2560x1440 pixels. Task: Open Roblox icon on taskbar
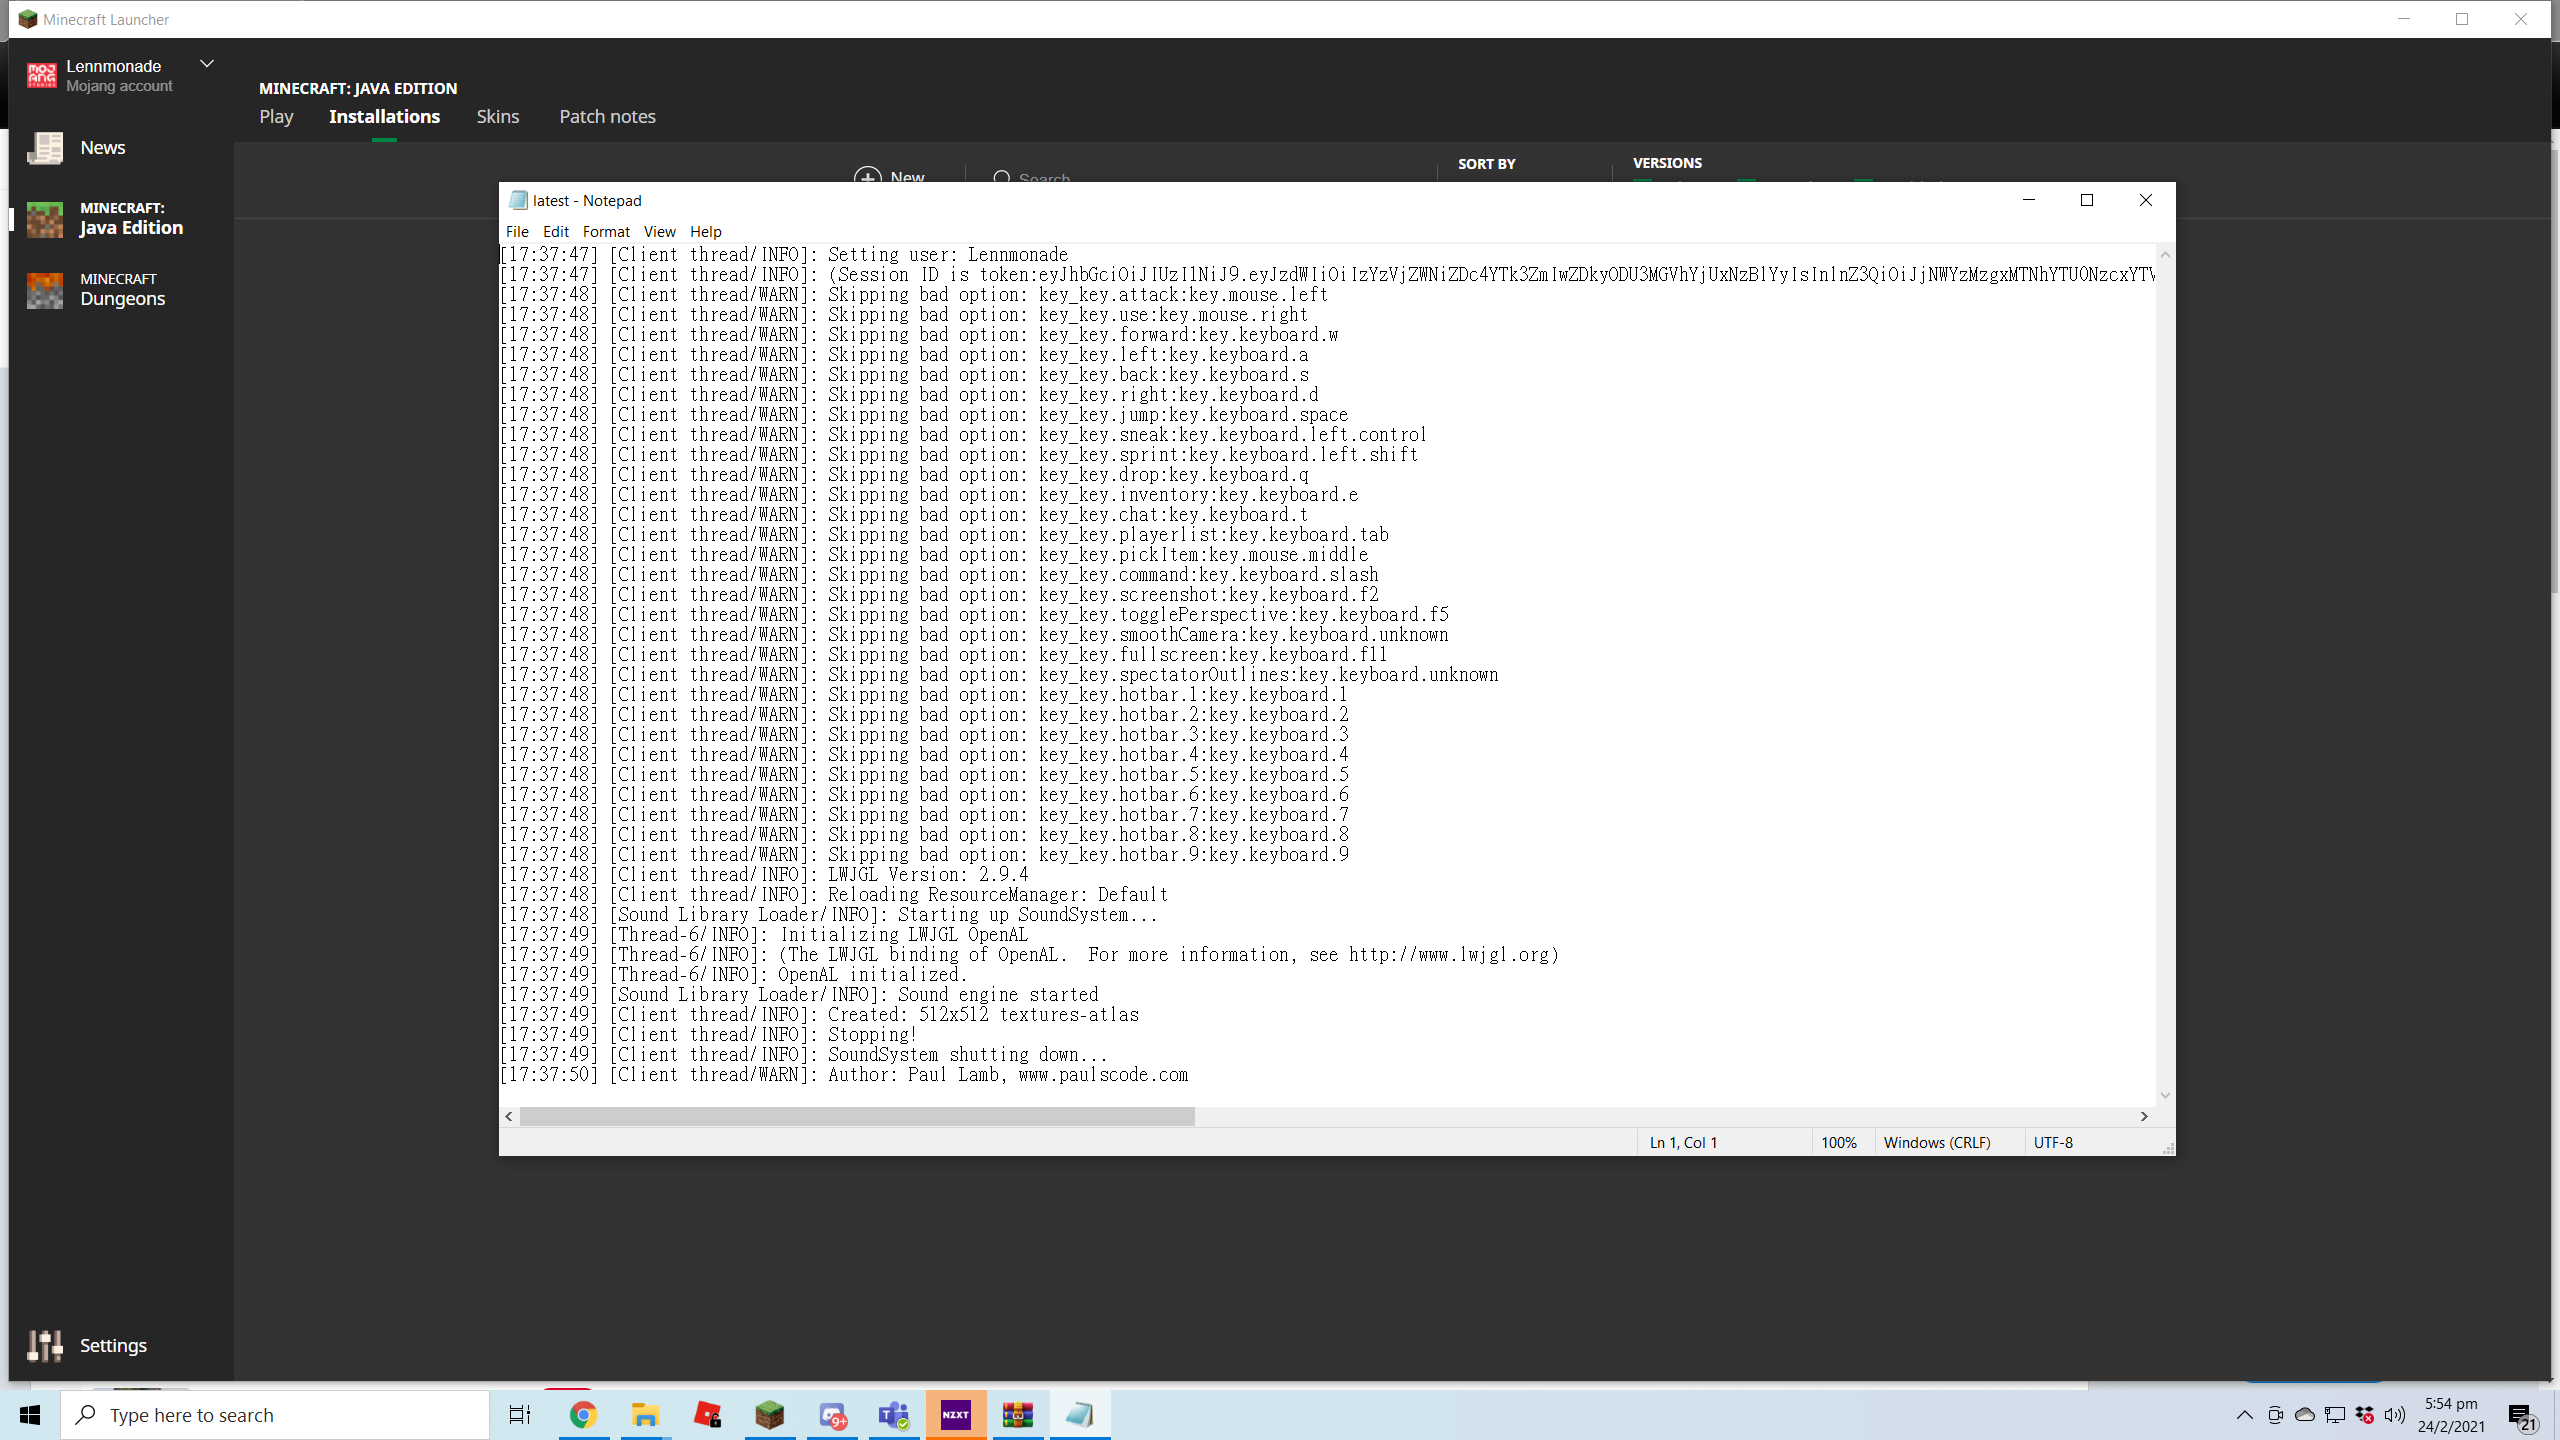707,1415
